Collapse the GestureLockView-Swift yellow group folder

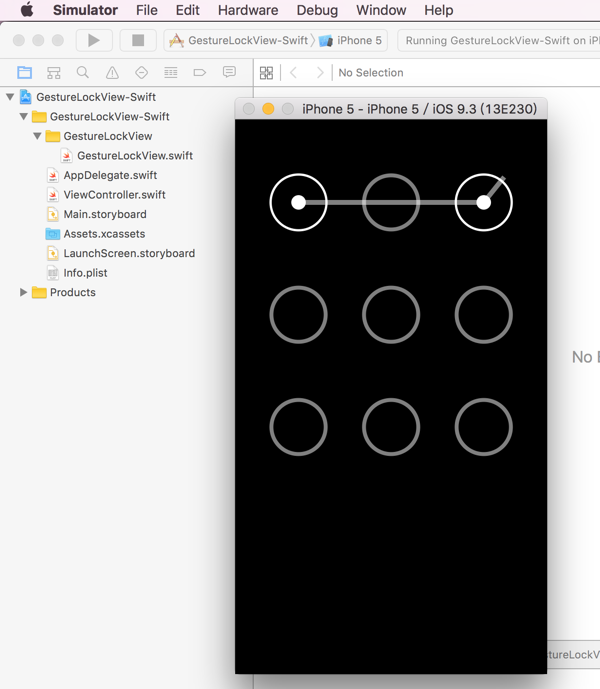pyautogui.click(x=24, y=116)
